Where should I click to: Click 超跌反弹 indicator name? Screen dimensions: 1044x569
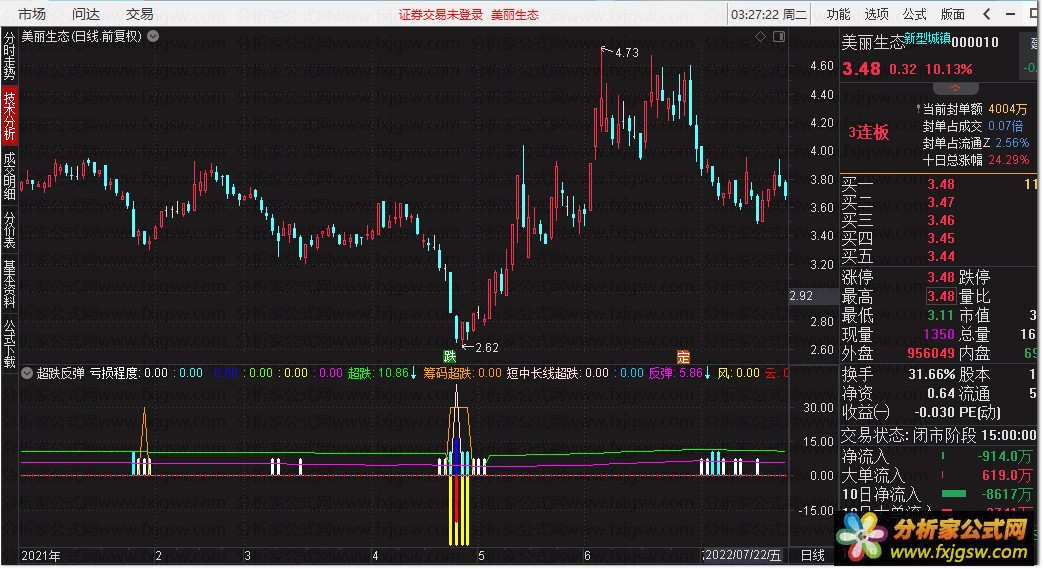click(60, 373)
